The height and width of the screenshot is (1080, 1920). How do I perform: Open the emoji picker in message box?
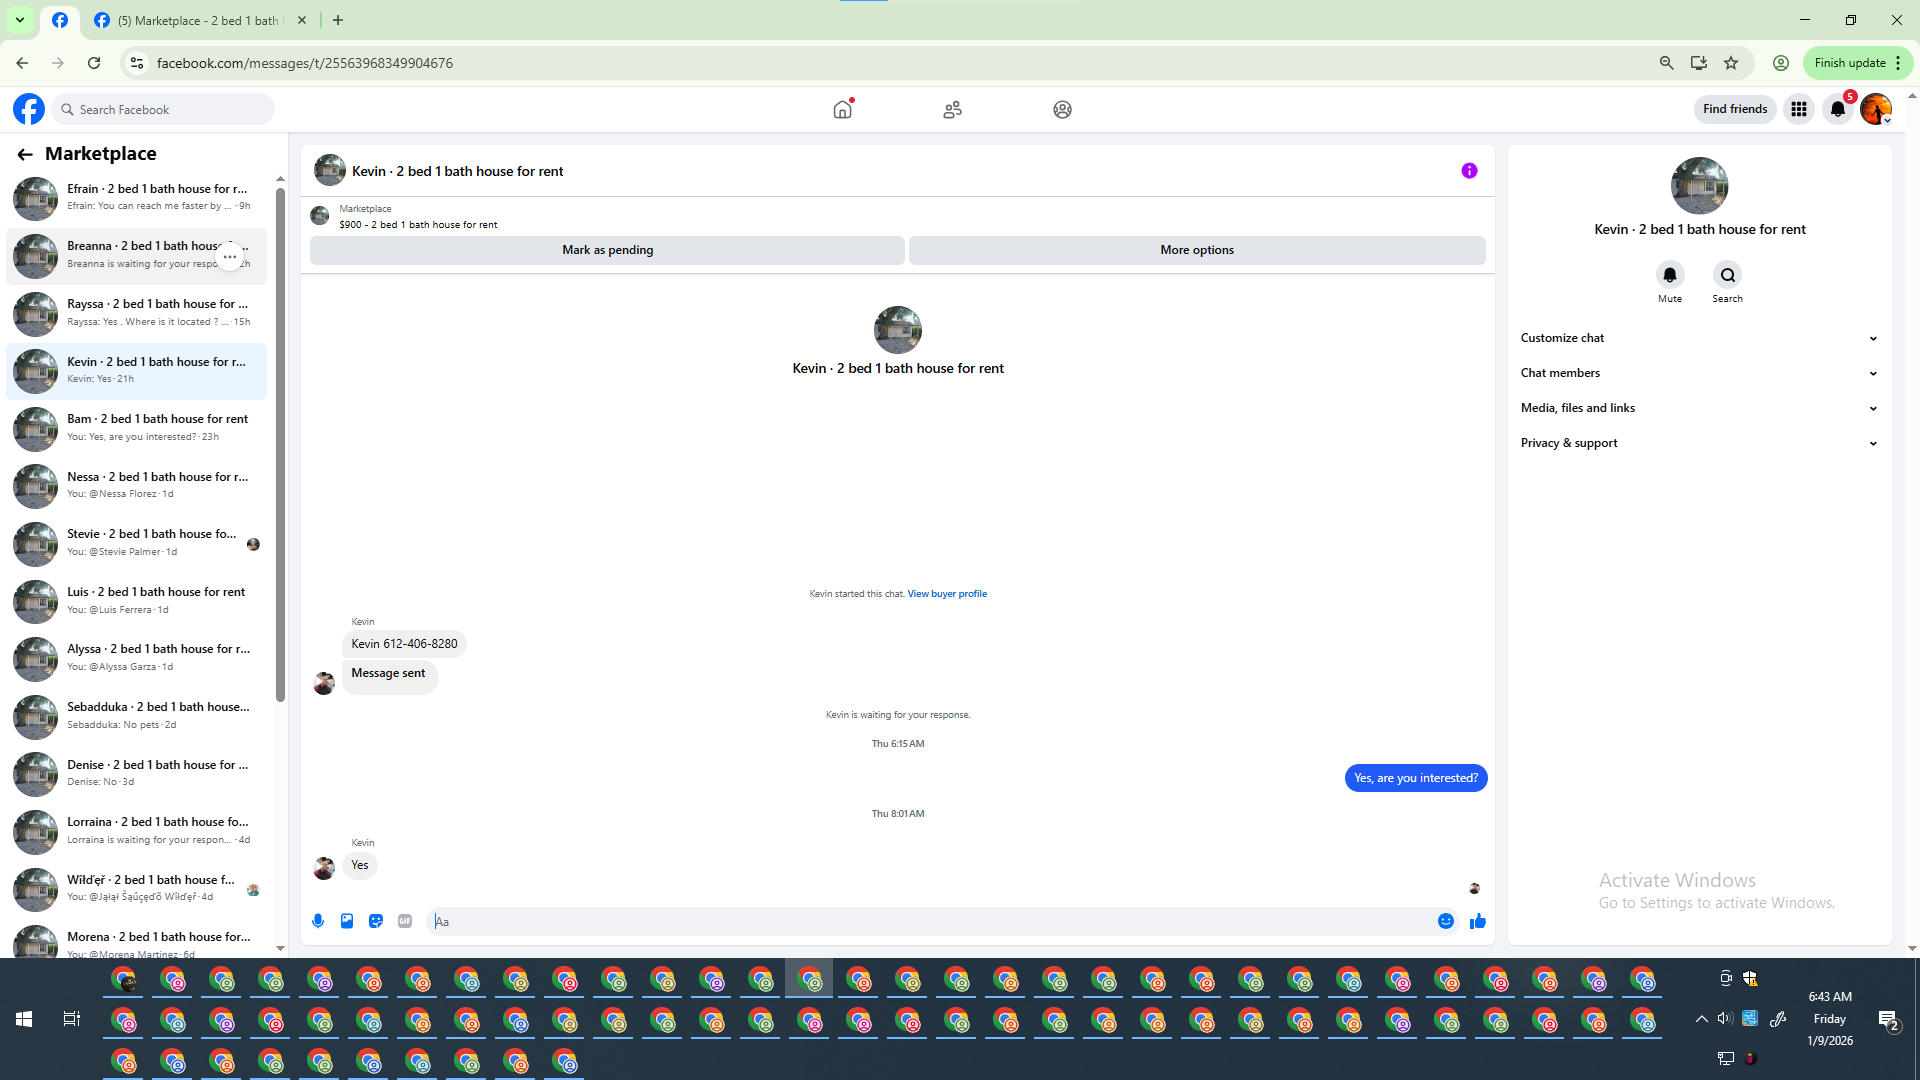pyautogui.click(x=1446, y=921)
